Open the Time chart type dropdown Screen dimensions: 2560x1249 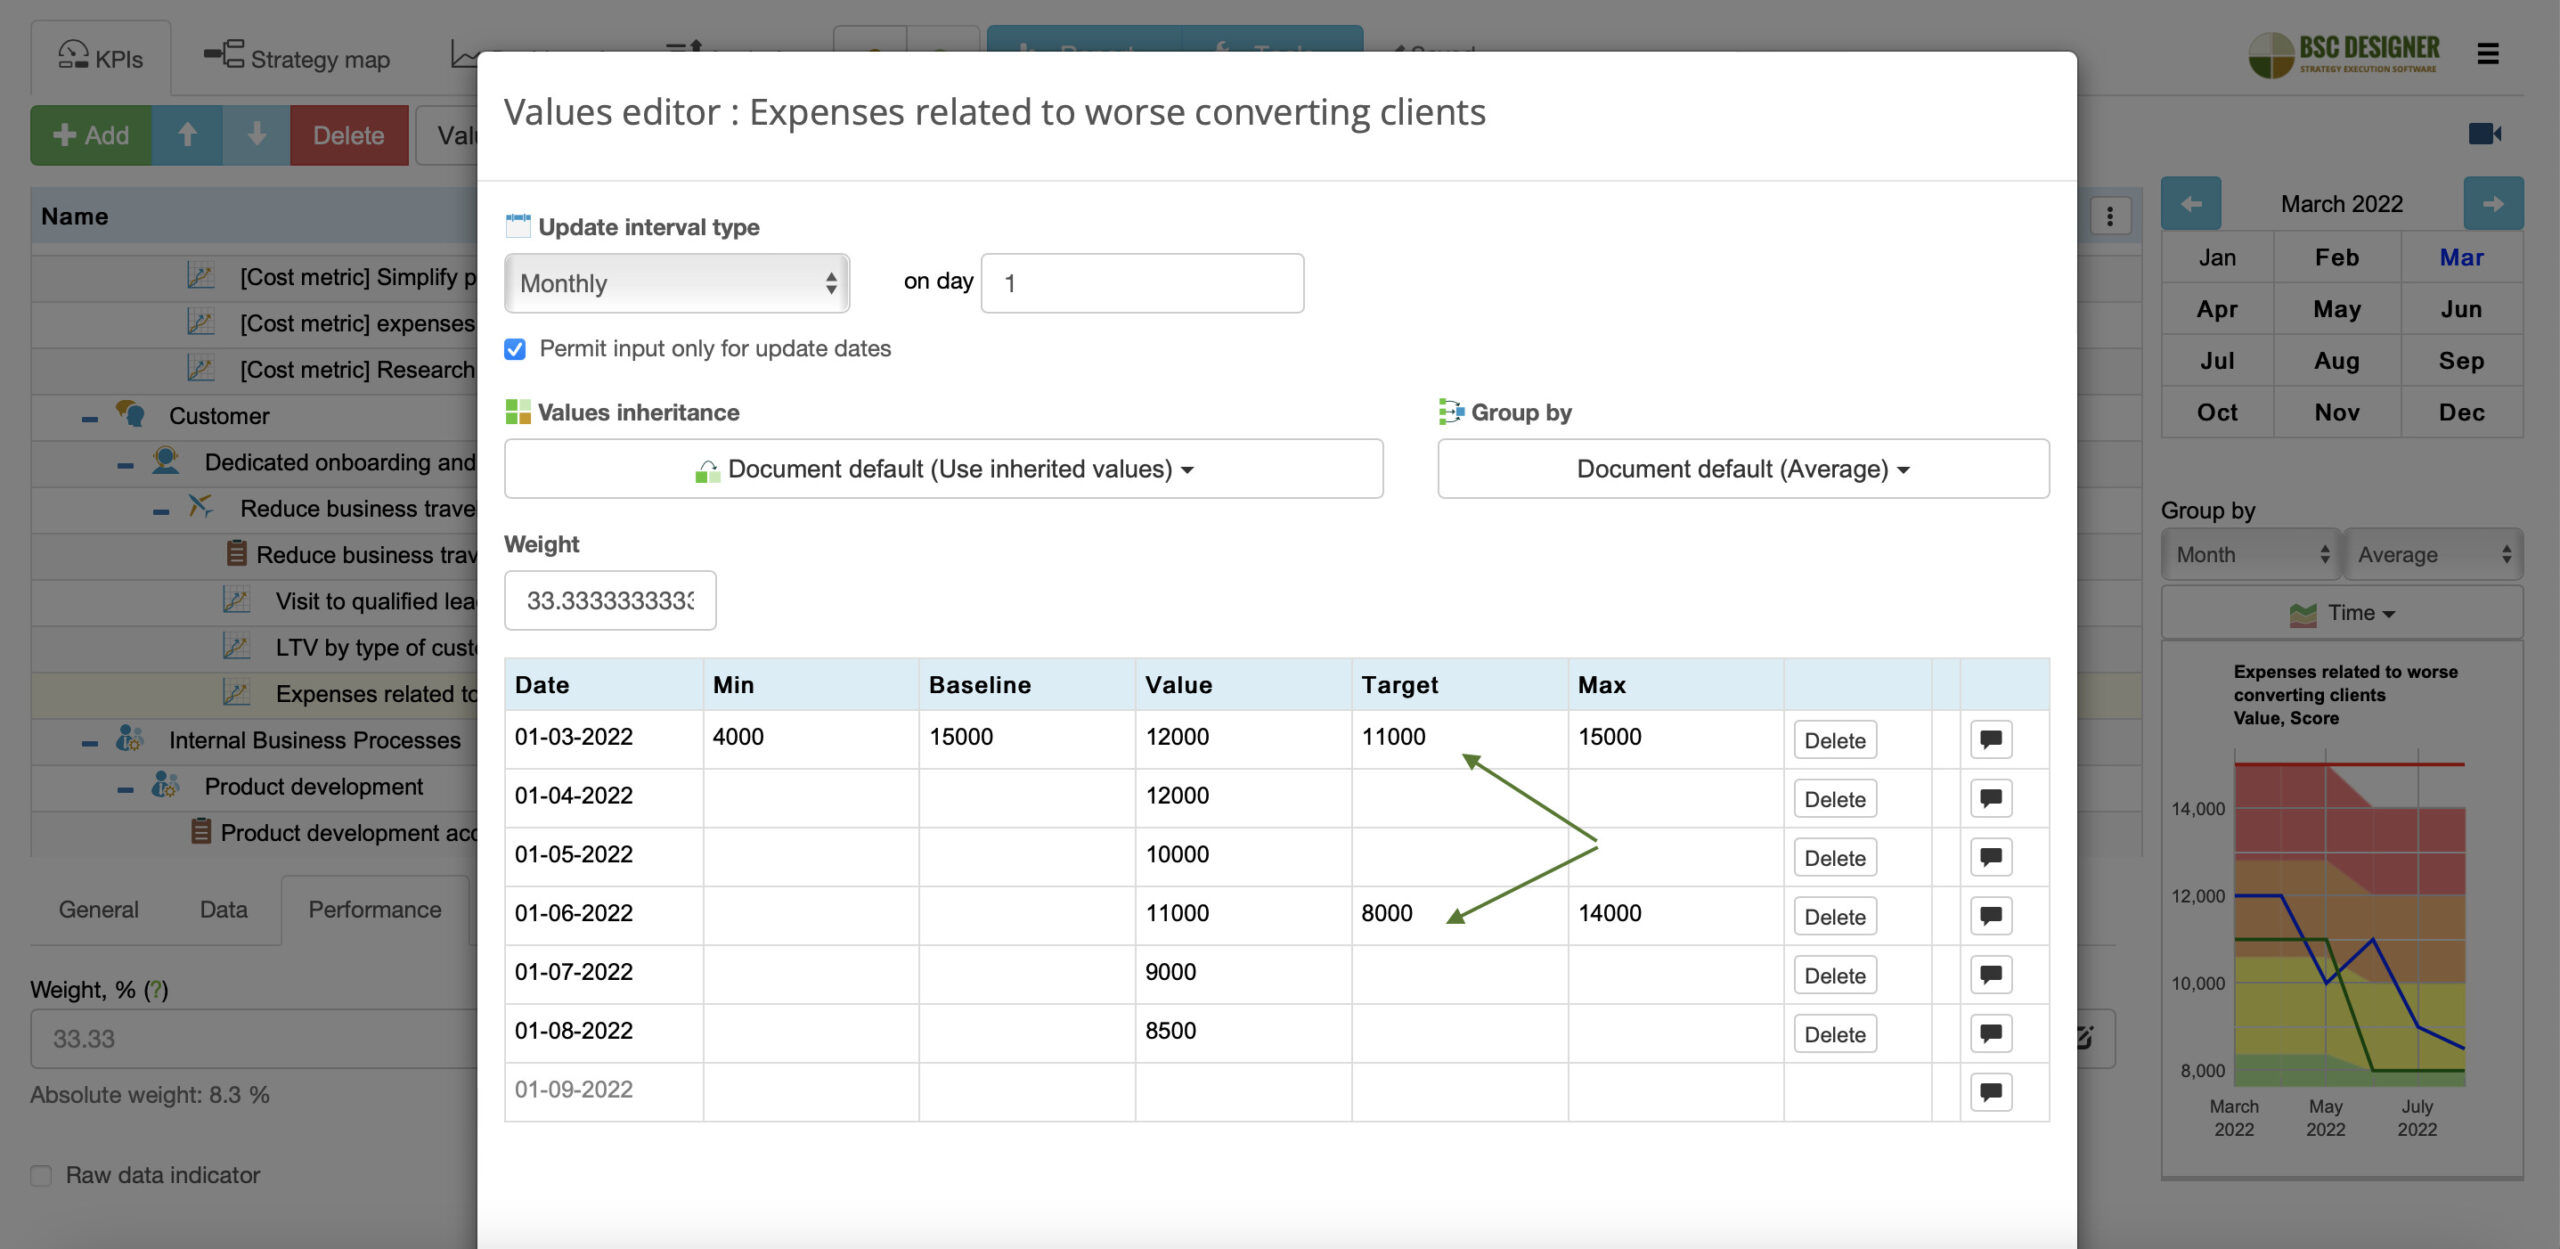pos(2341,612)
